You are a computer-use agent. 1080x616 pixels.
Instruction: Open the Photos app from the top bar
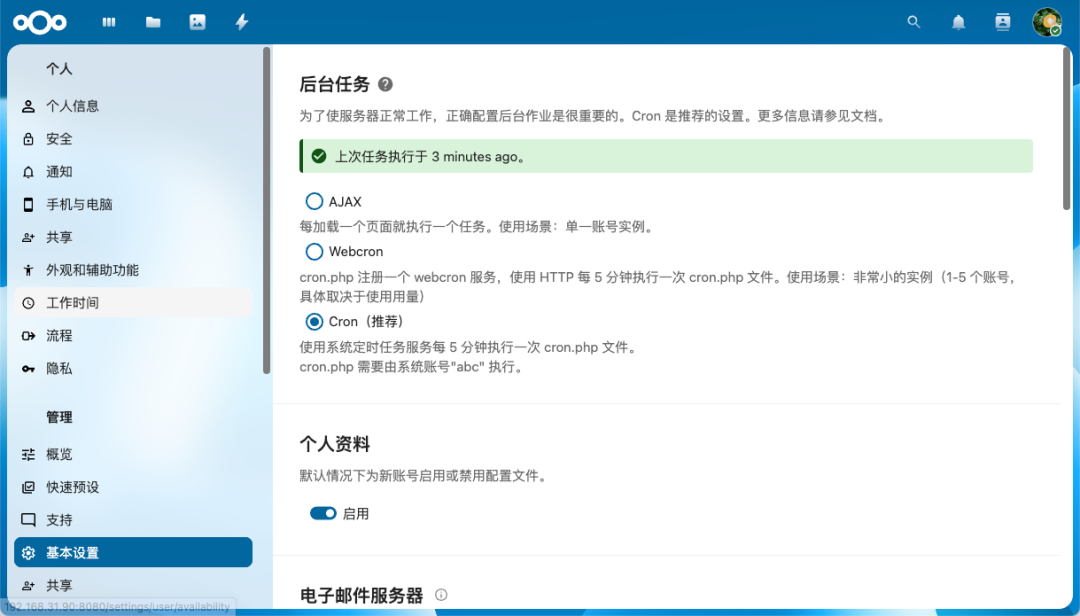(197, 21)
